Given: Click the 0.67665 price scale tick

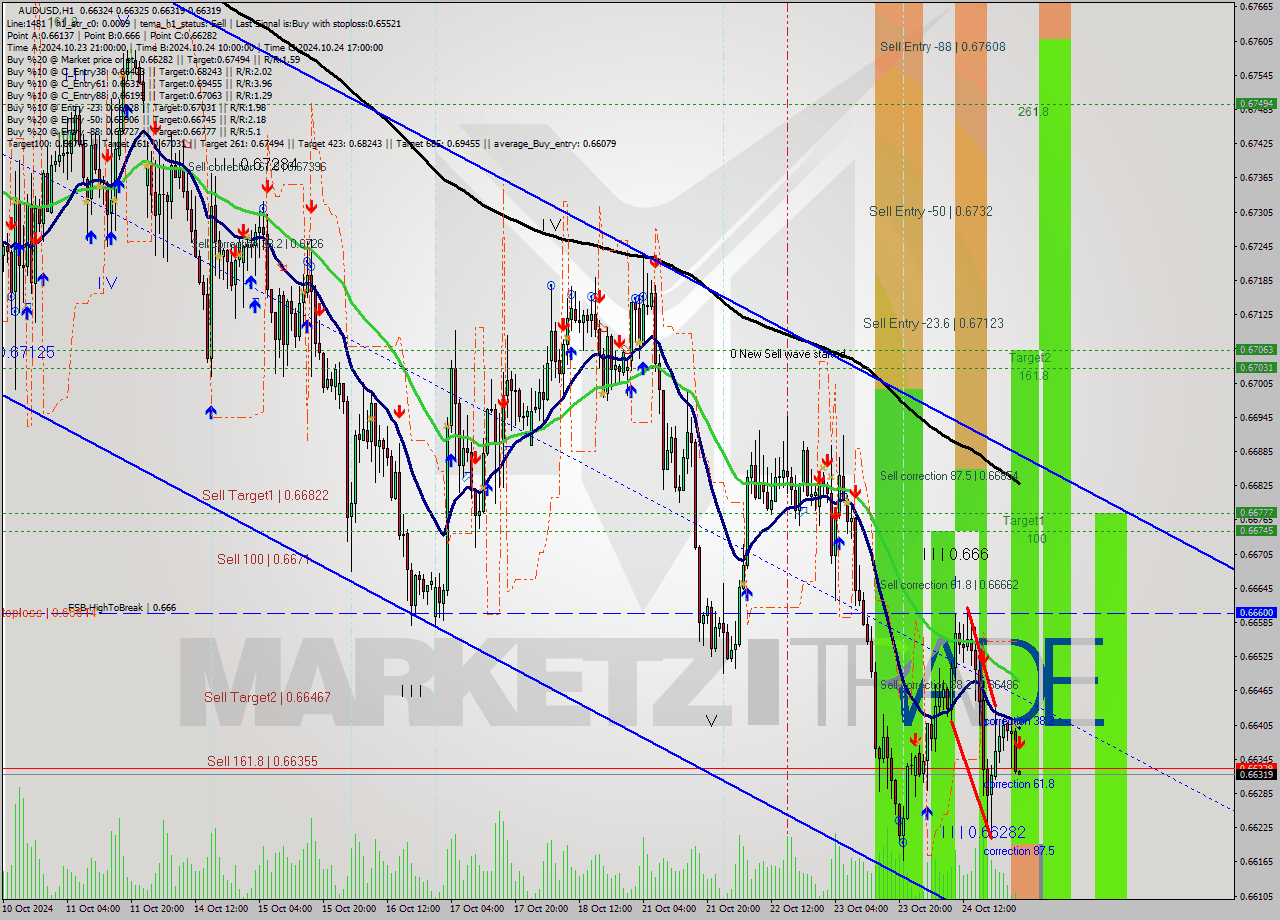Looking at the screenshot, I should [1256, 7].
